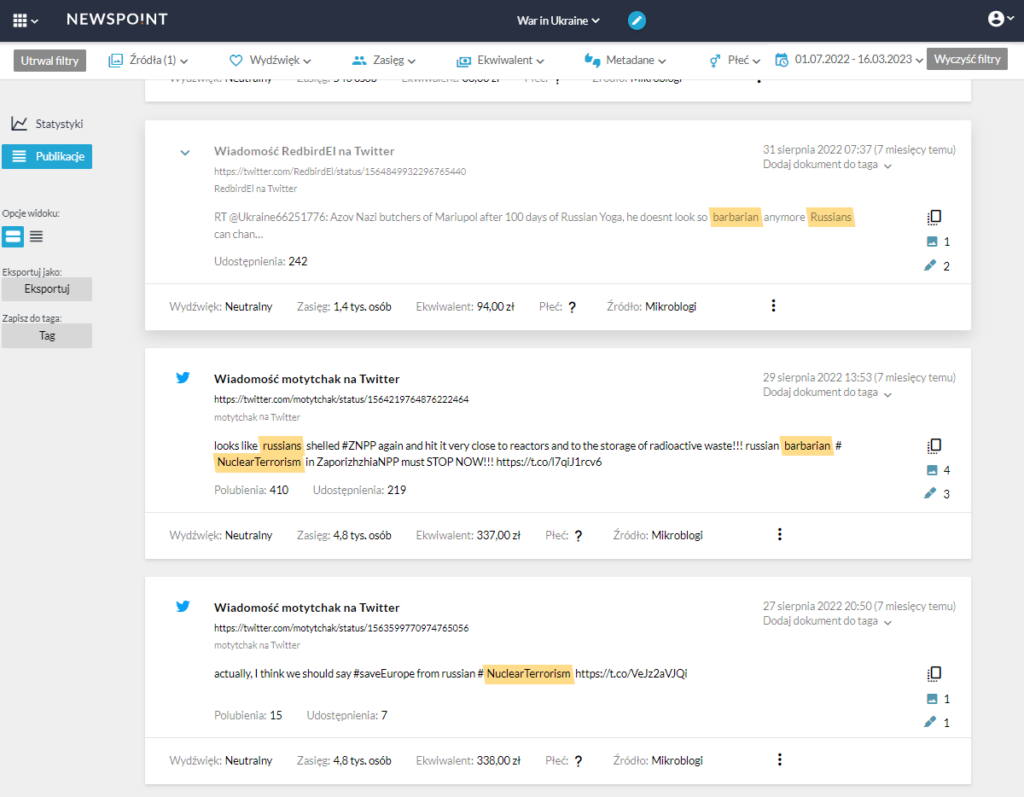
Task: Click Twitter bird icon of 29 sierpnia post
Action: coord(183,378)
